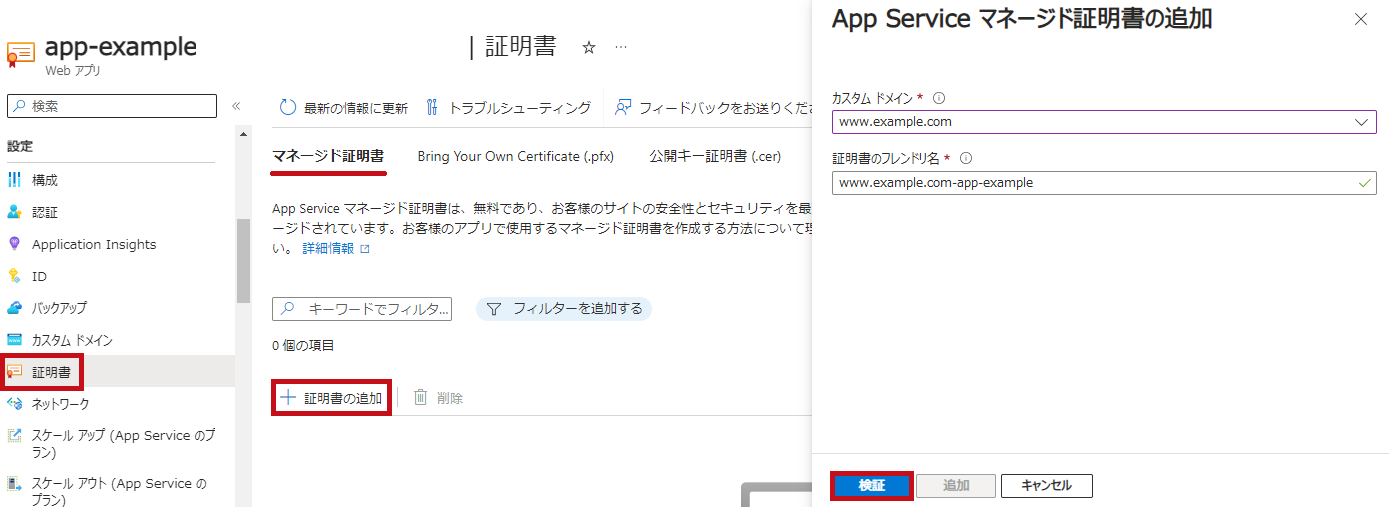Click トラブルシューティング in toolbar
This screenshot has width=1389, height=507.
(x=508, y=107)
